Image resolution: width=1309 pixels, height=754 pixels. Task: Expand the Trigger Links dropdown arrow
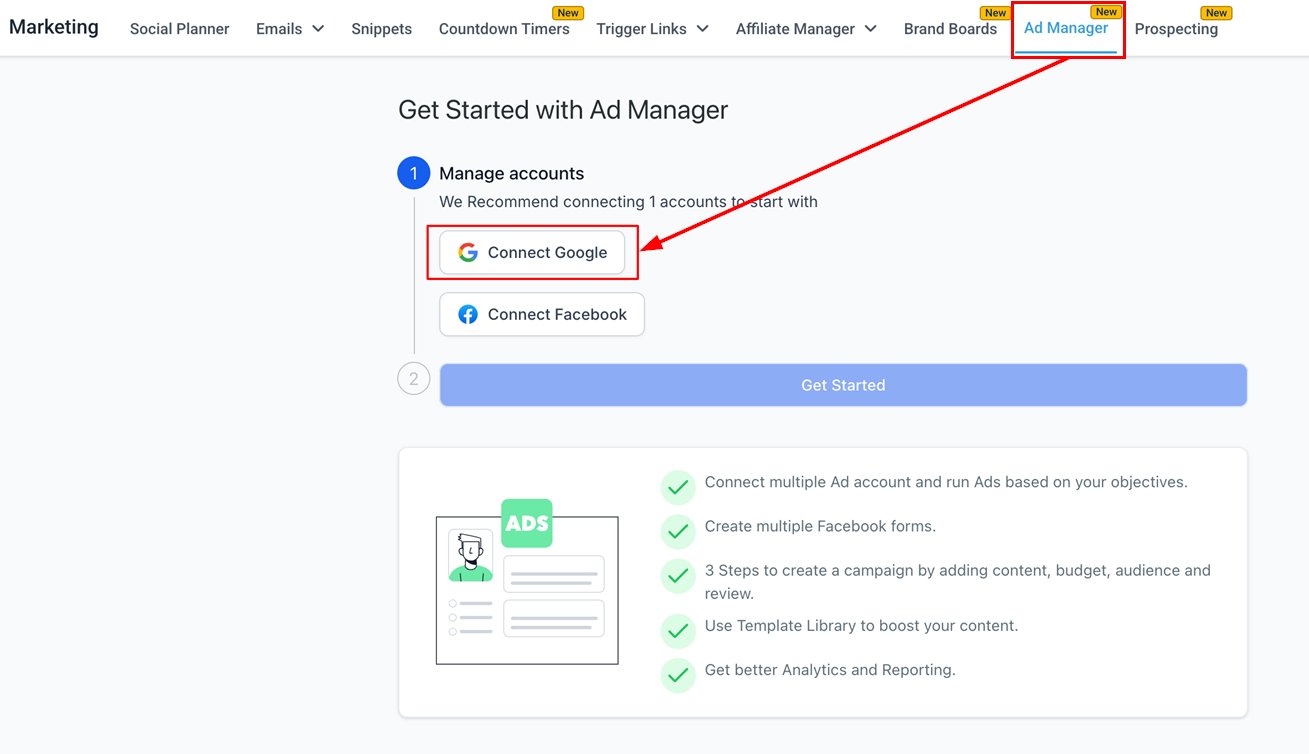702,29
